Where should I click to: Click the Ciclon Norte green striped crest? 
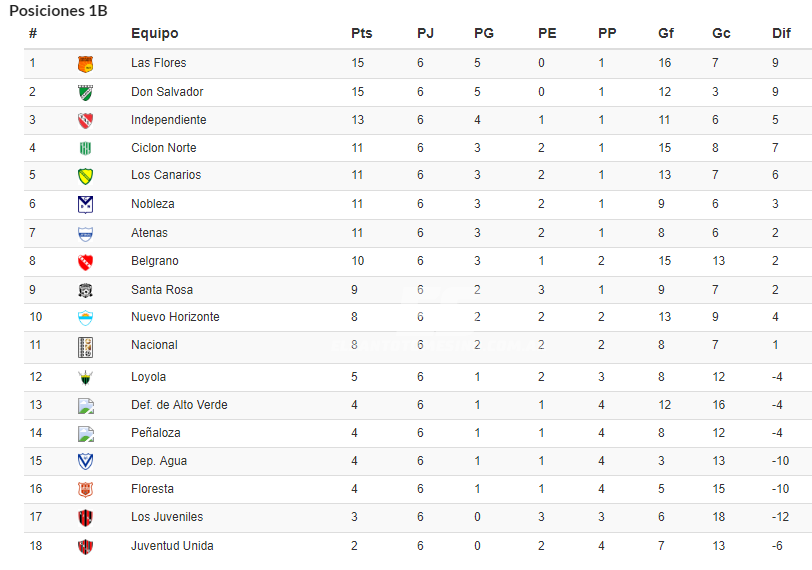[85, 149]
